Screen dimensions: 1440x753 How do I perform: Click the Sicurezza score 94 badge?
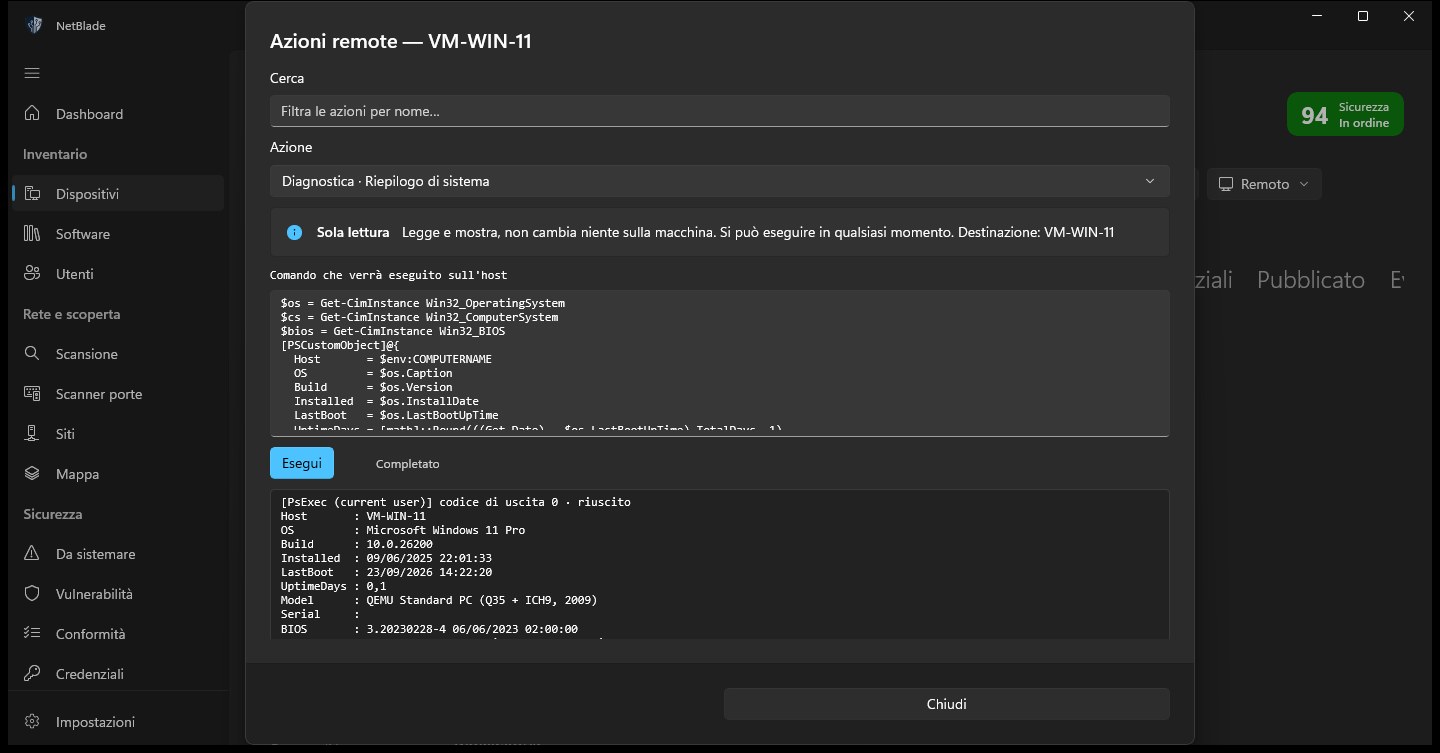tap(1345, 114)
